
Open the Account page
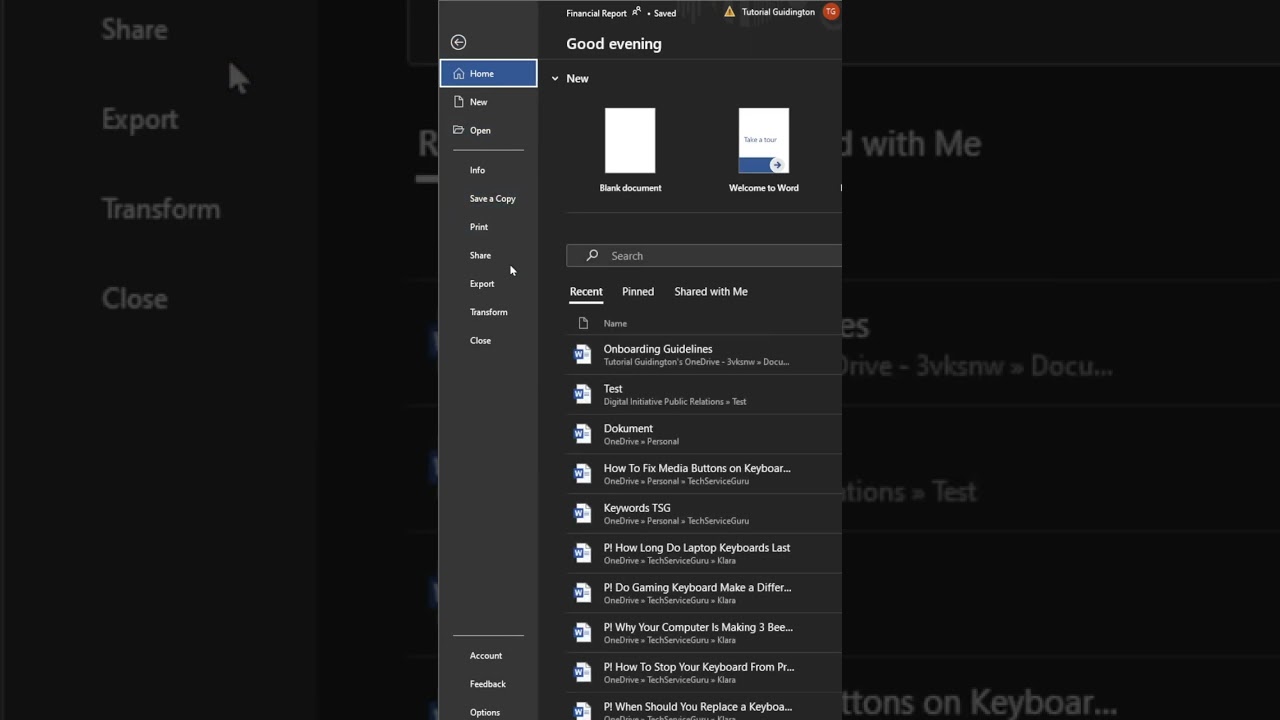[488, 656]
